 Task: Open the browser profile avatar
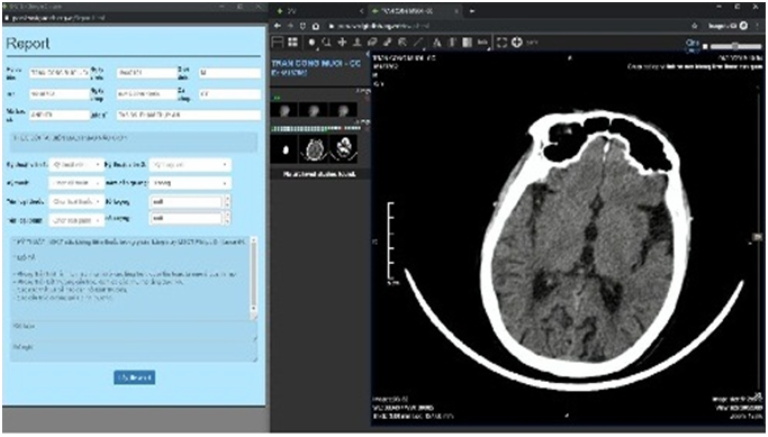coord(744,25)
